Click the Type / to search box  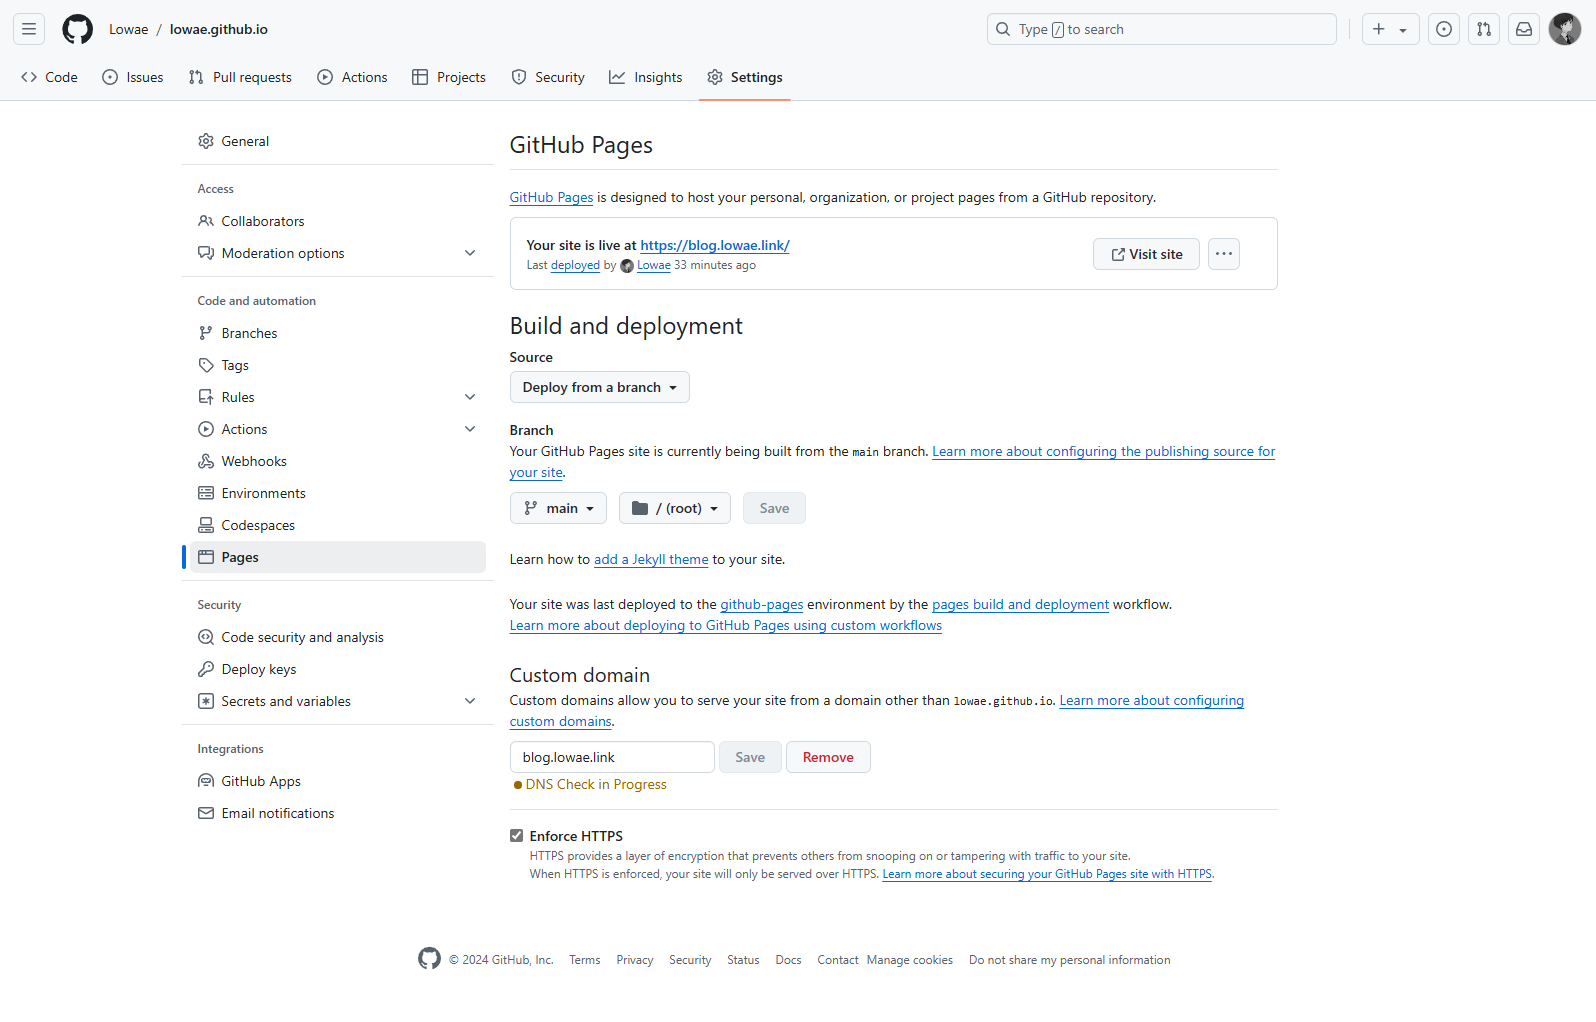click(1162, 29)
